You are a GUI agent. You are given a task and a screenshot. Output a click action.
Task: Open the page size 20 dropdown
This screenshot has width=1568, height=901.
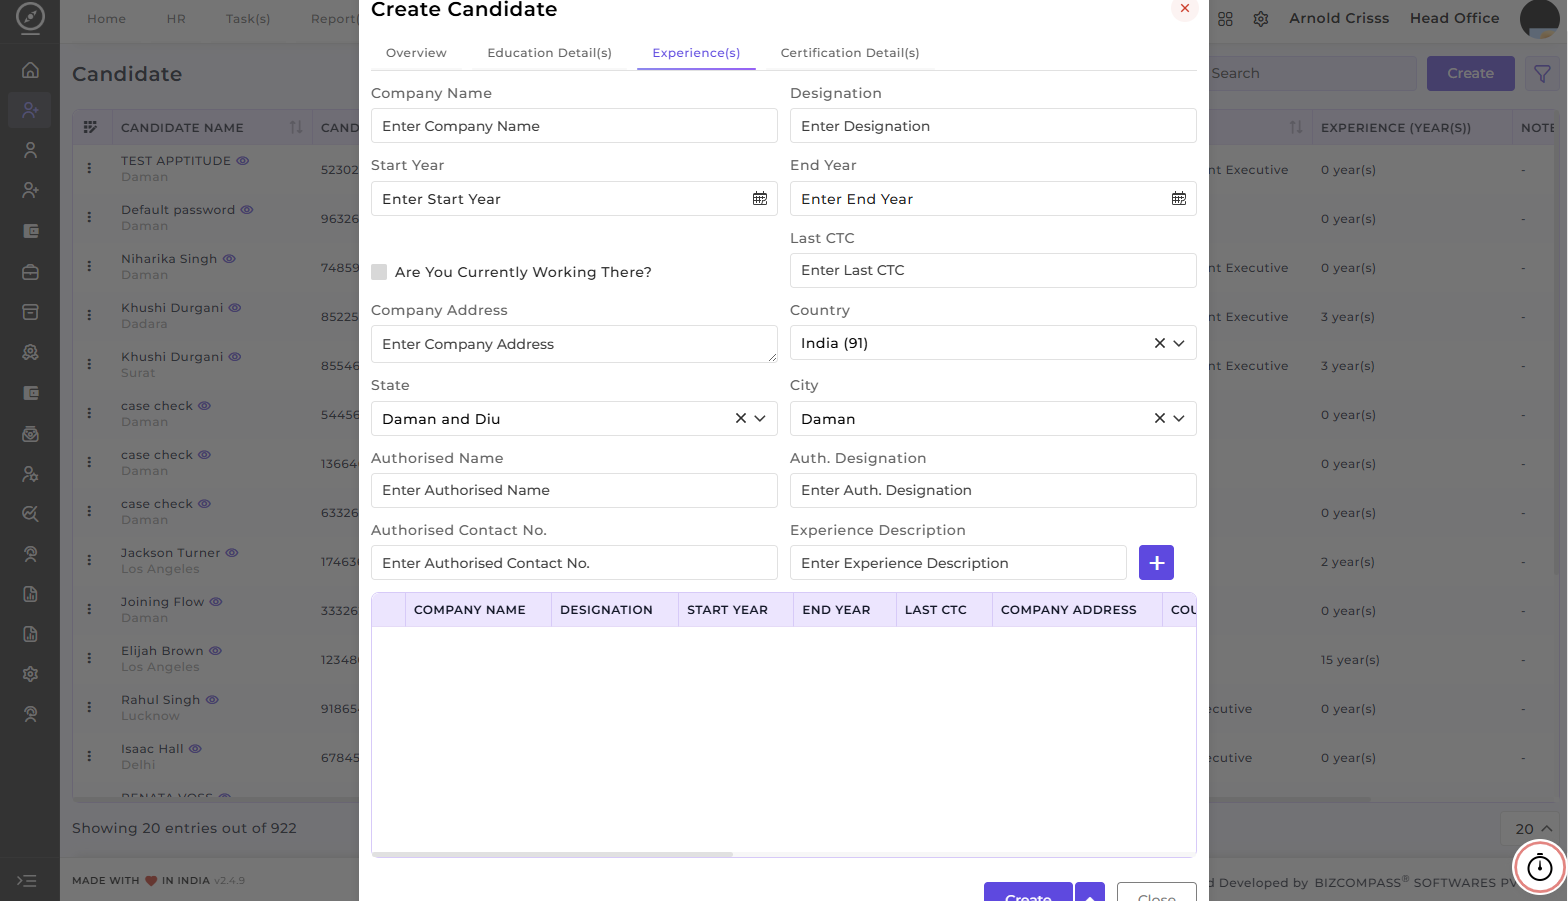tap(1533, 829)
